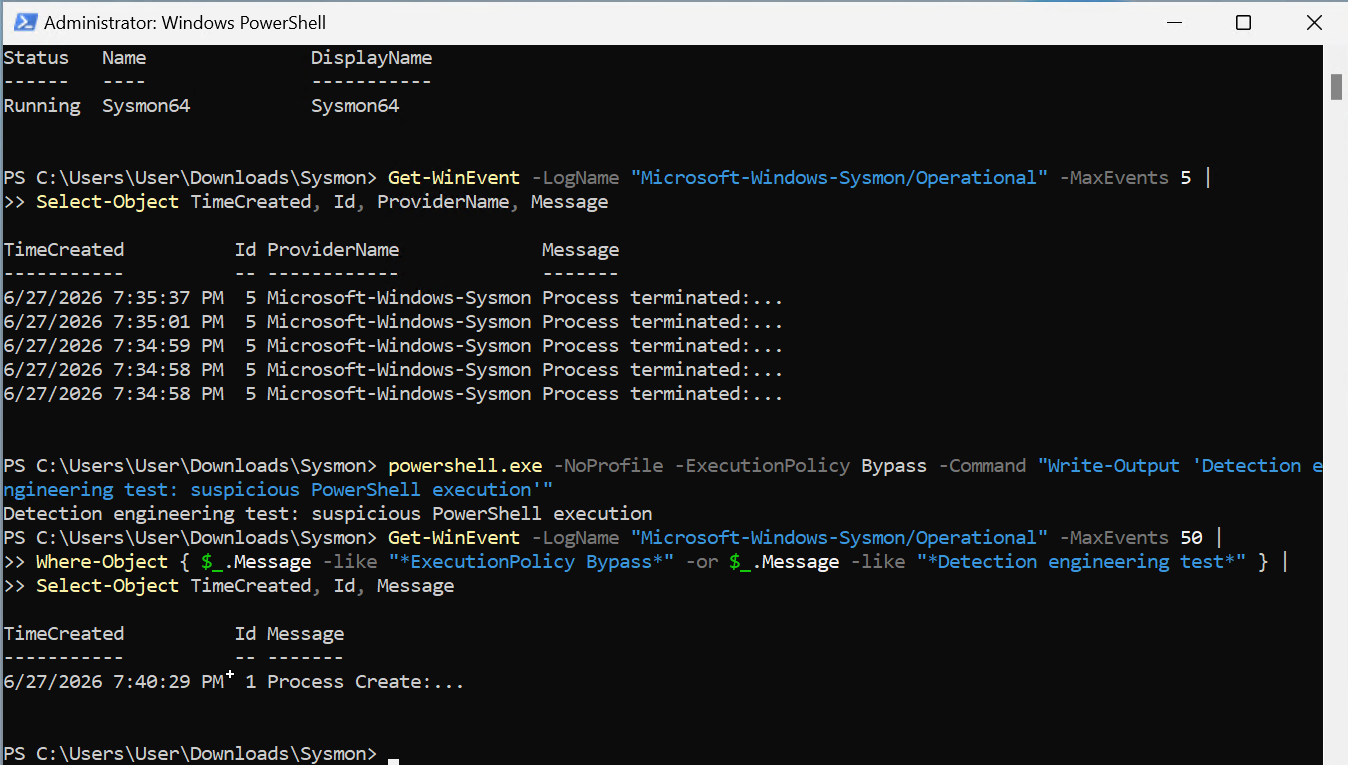Screen dimensions: 1348x765
Task: Click the "*ExecutionPolicy Bypass*" filter string
Action: [532, 562]
